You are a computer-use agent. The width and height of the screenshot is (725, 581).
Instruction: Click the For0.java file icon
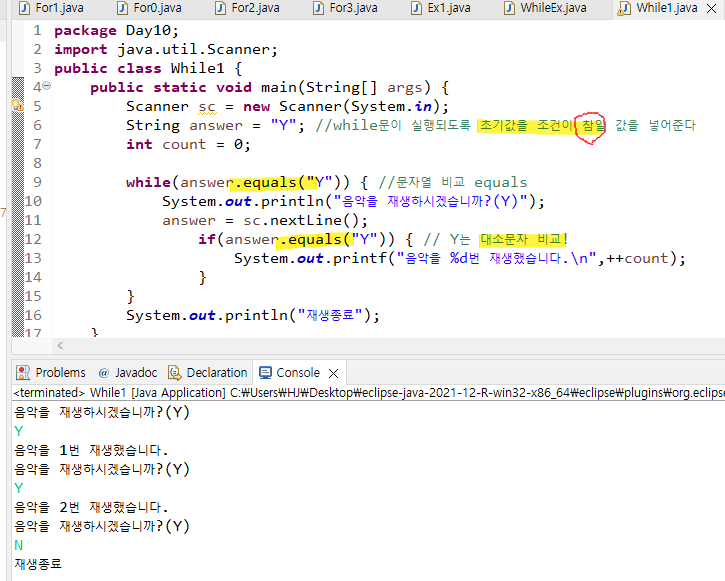tap(123, 8)
